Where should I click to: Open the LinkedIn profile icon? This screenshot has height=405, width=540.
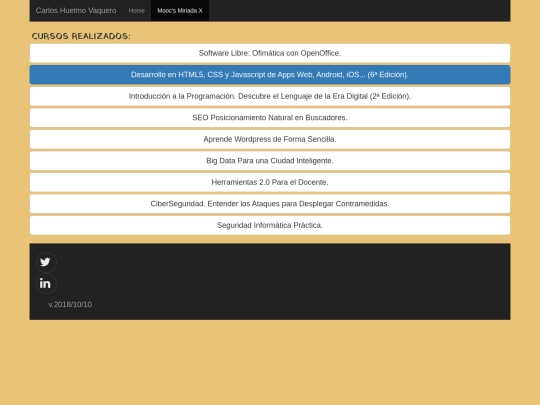tap(46, 283)
